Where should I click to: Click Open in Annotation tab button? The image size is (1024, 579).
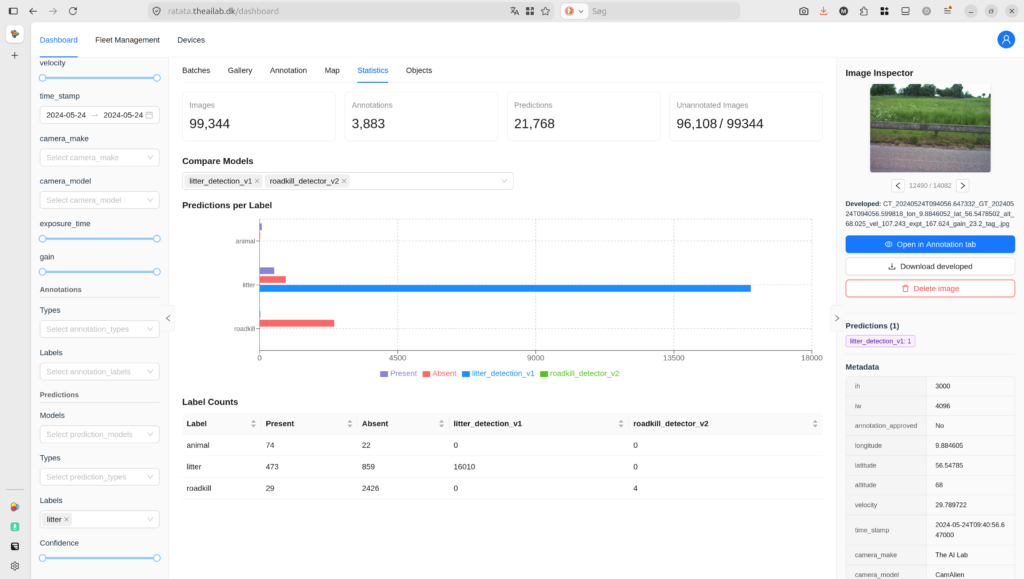point(930,244)
